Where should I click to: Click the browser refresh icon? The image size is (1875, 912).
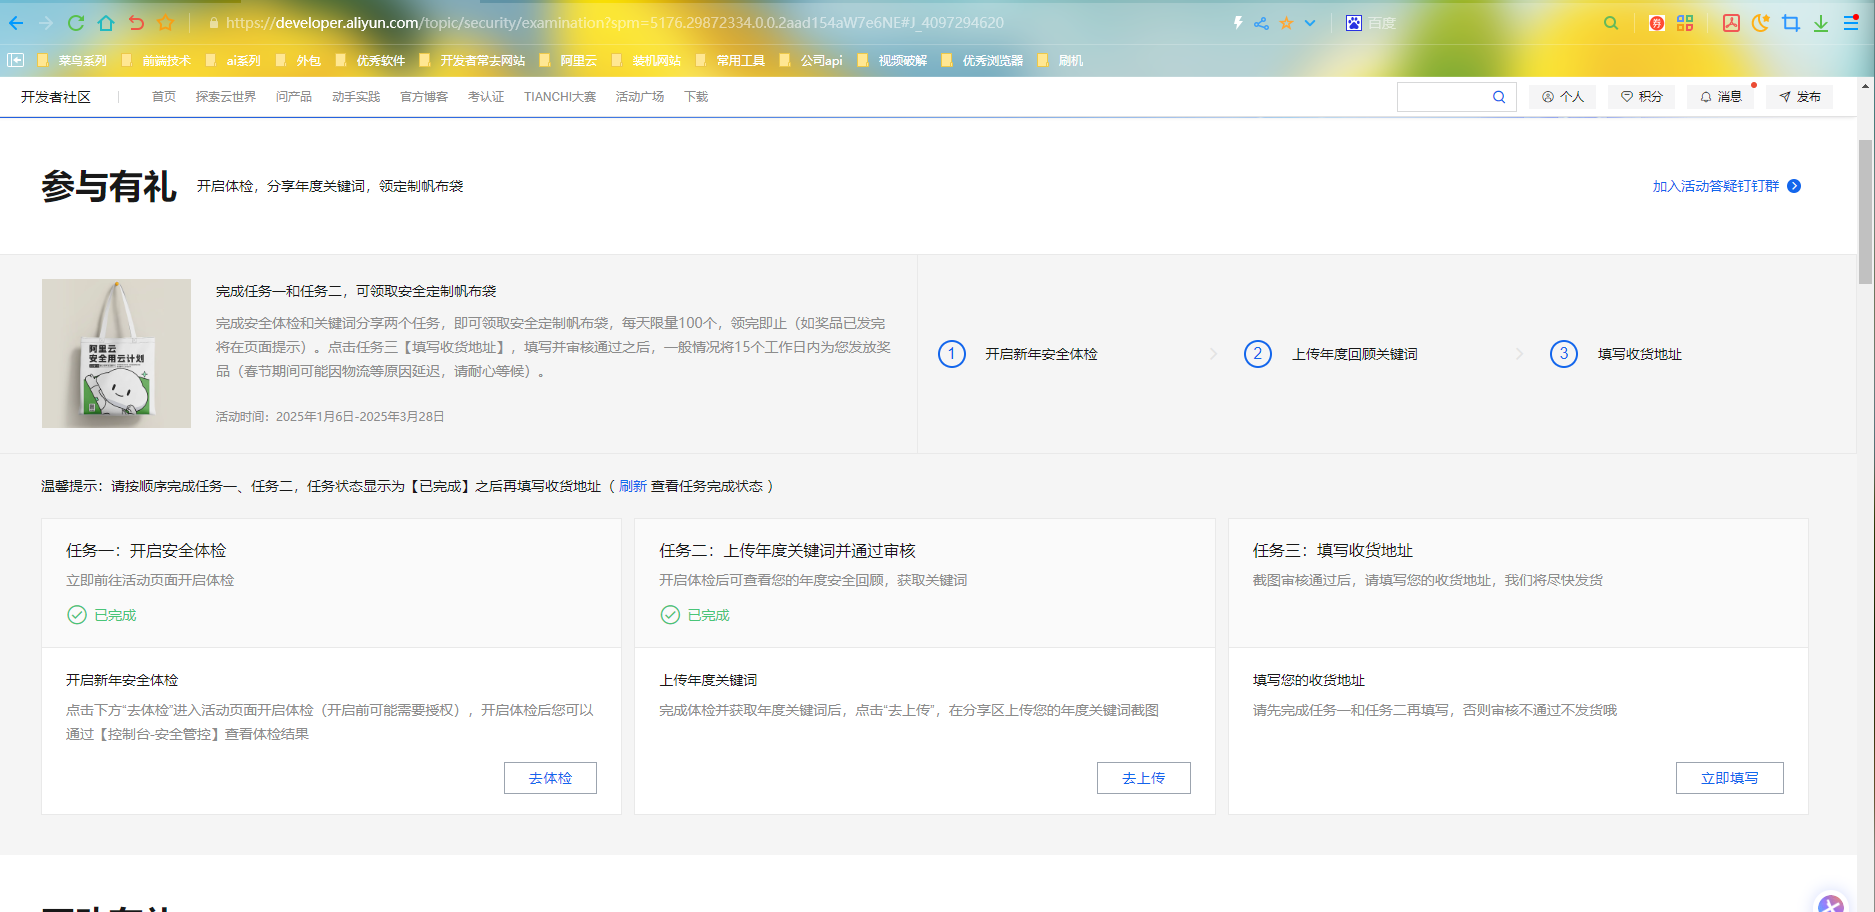[x=76, y=23]
